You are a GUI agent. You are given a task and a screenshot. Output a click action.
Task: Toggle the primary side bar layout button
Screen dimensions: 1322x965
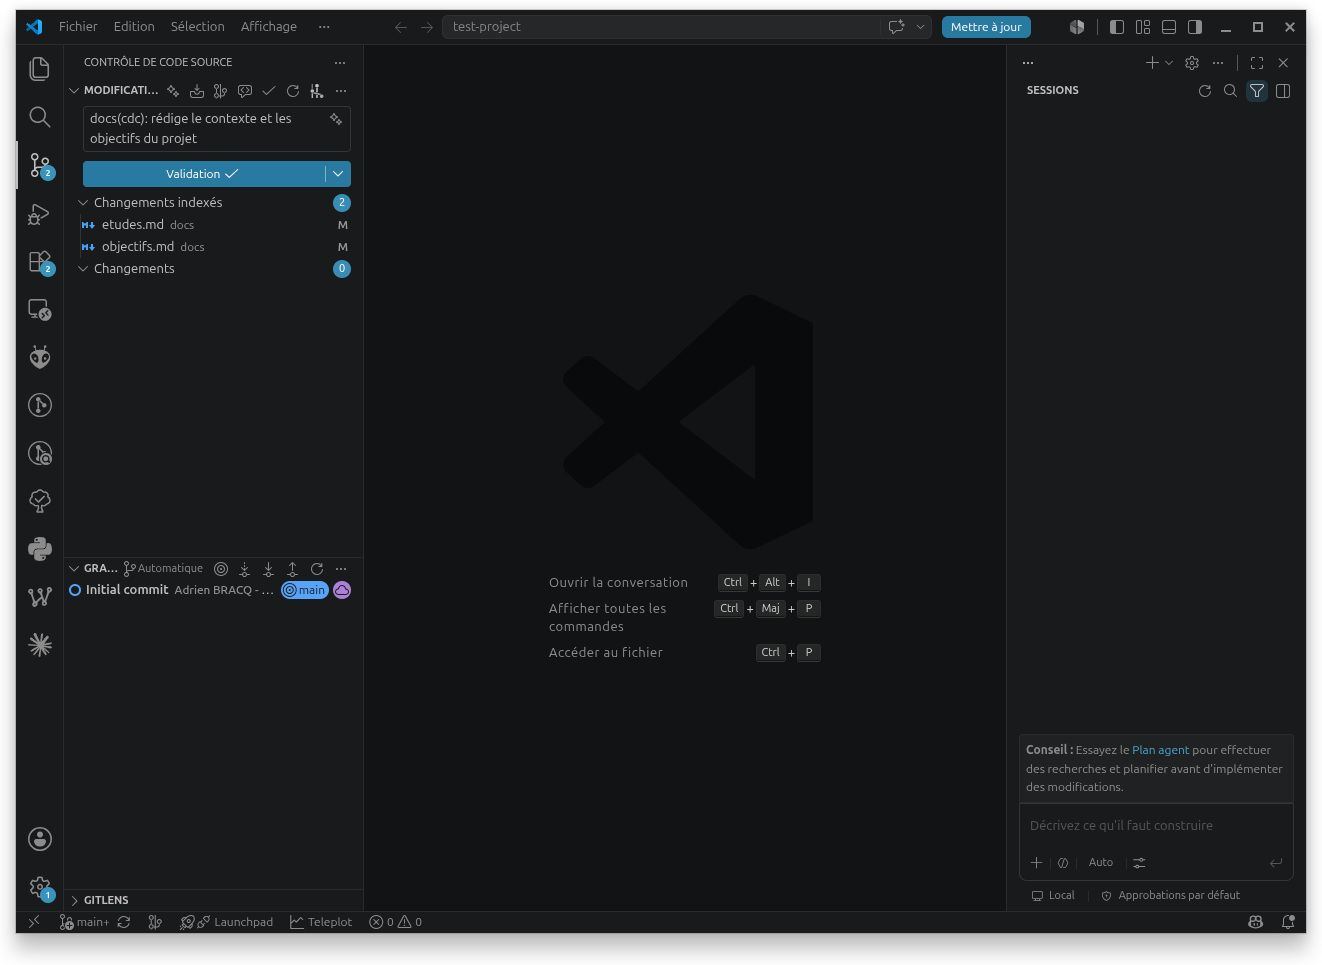[x=1117, y=27]
